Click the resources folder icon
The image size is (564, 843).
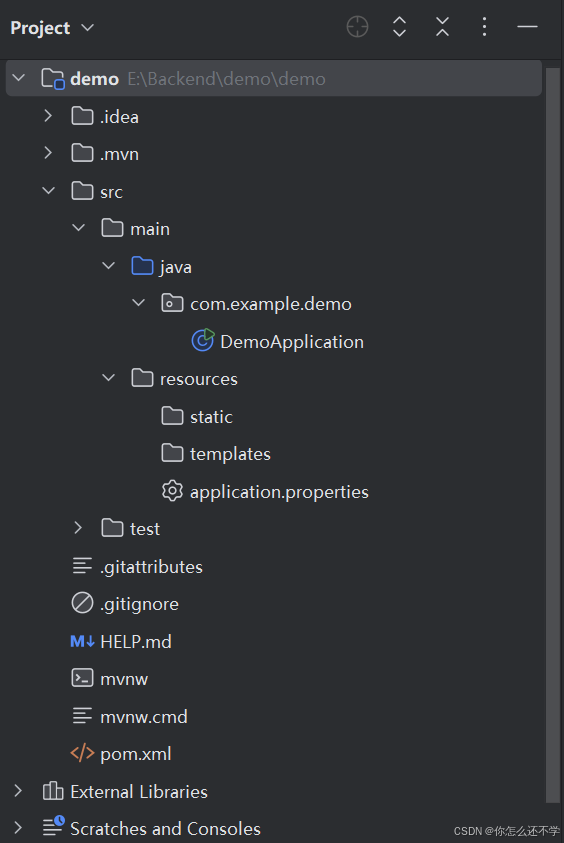pyautogui.click(x=142, y=378)
